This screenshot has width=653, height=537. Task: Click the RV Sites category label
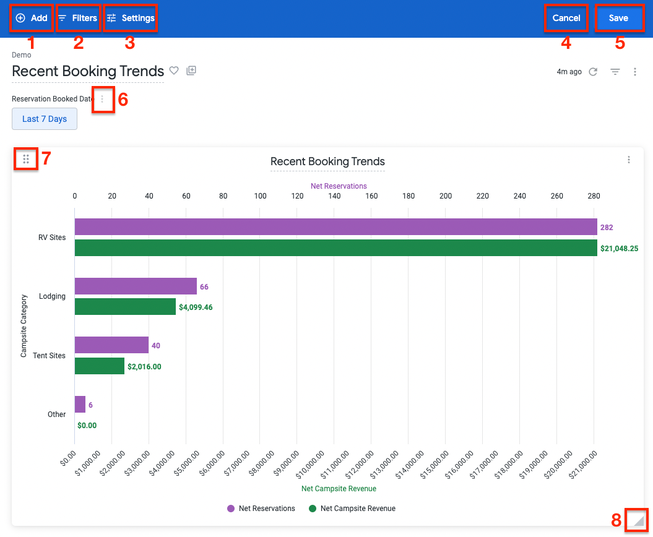52,237
